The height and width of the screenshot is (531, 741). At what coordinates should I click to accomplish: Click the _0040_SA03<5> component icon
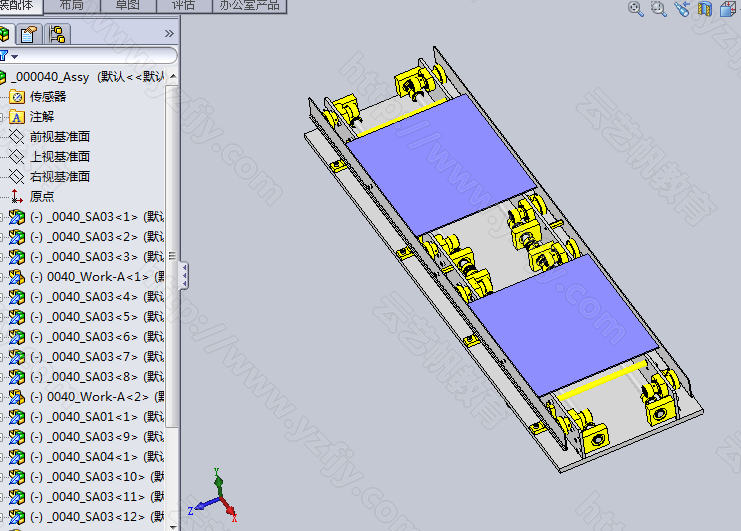pyautogui.click(x=17, y=317)
